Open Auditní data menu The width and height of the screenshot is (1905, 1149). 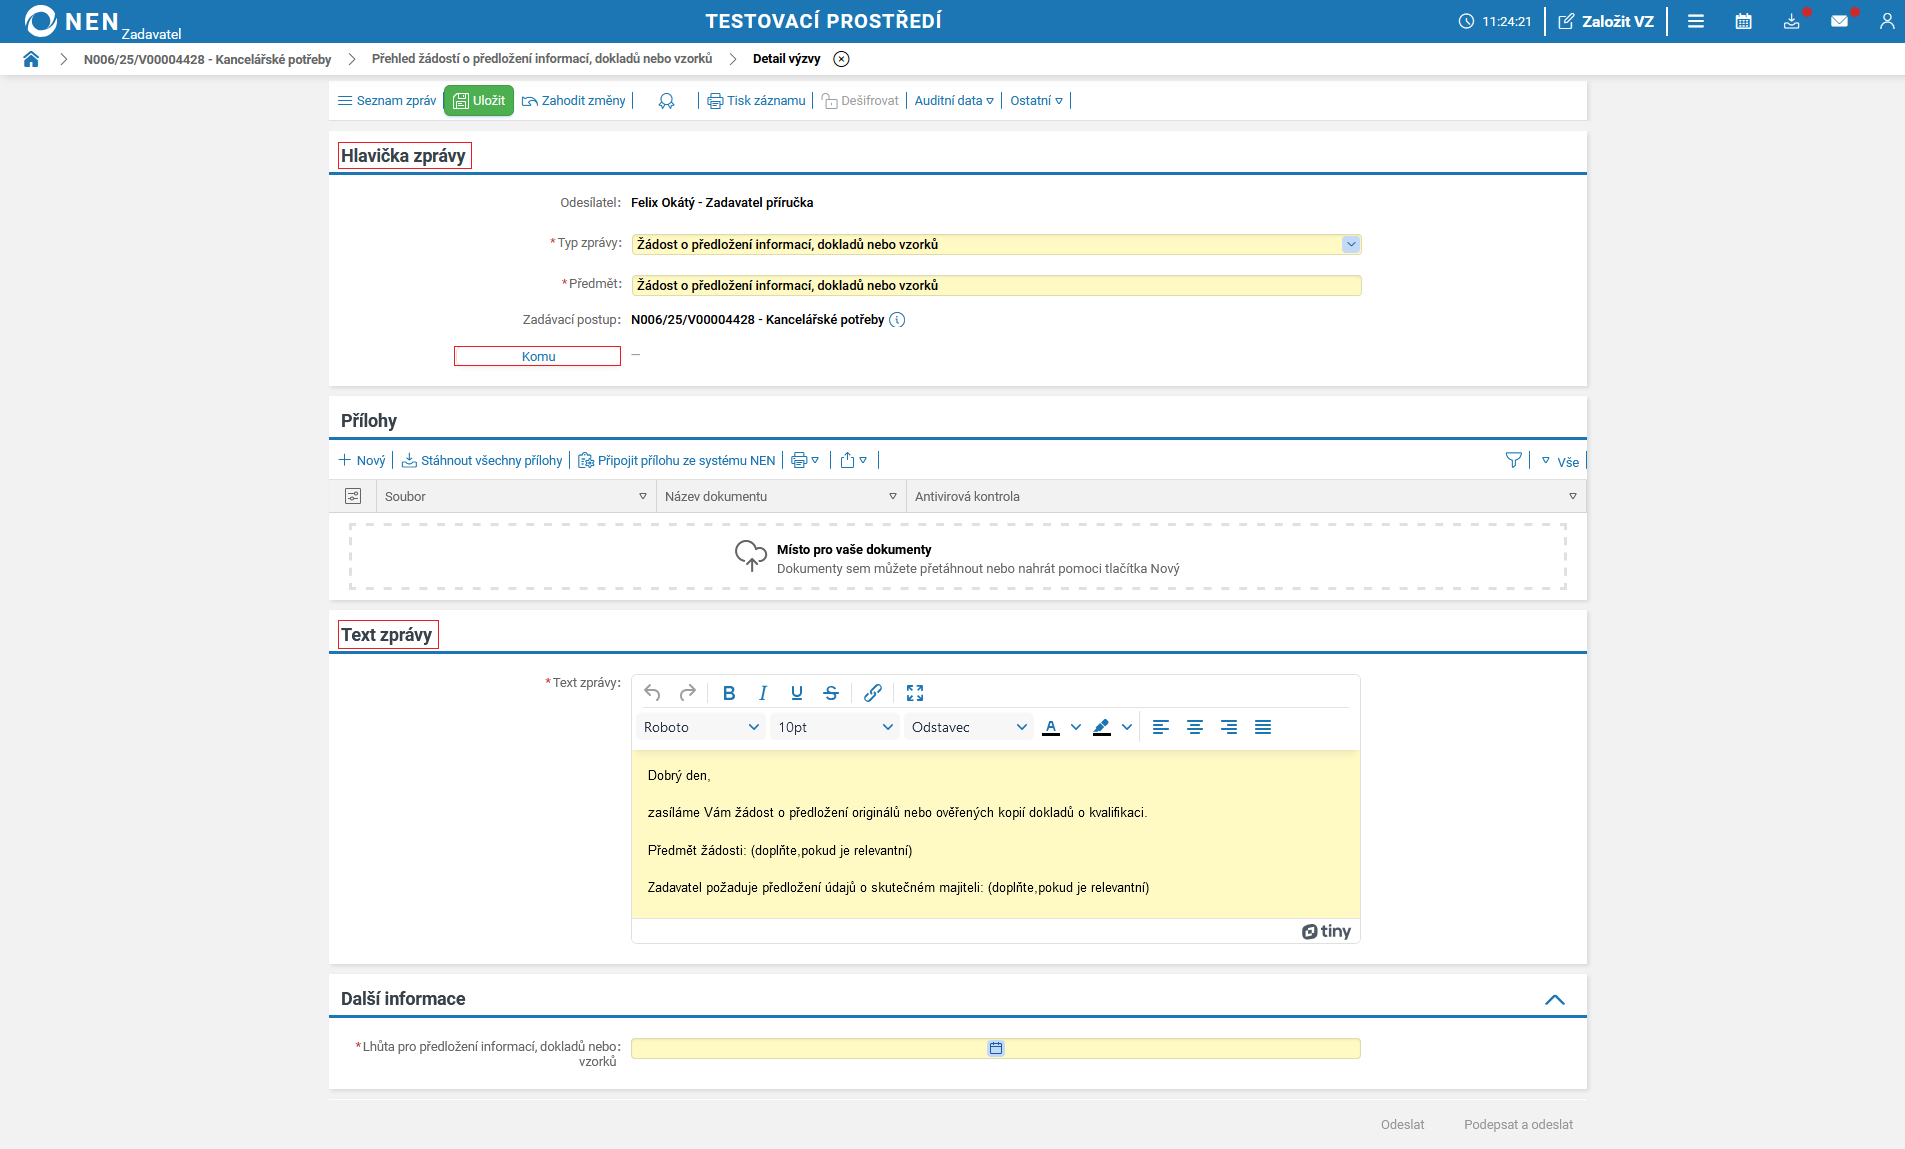coord(954,101)
